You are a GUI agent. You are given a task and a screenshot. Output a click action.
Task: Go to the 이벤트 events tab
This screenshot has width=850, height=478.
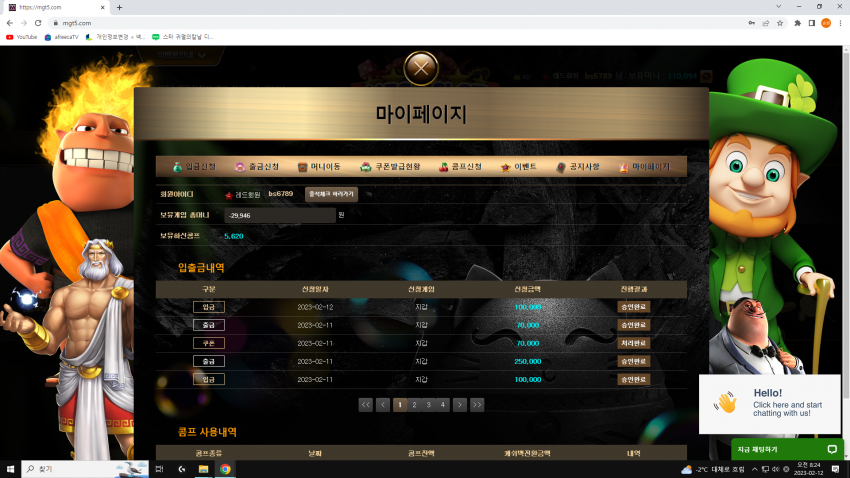[x=519, y=167]
